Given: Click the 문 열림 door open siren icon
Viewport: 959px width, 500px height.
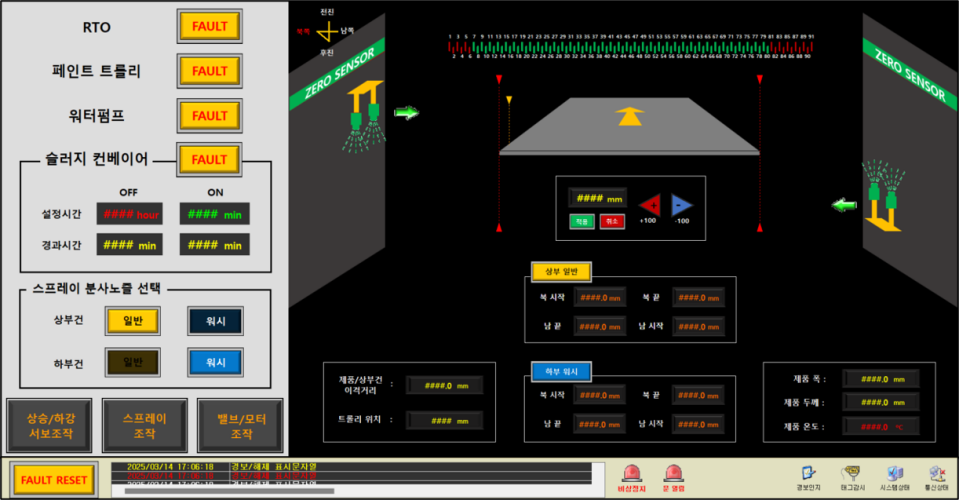Looking at the screenshot, I should pos(672,473).
